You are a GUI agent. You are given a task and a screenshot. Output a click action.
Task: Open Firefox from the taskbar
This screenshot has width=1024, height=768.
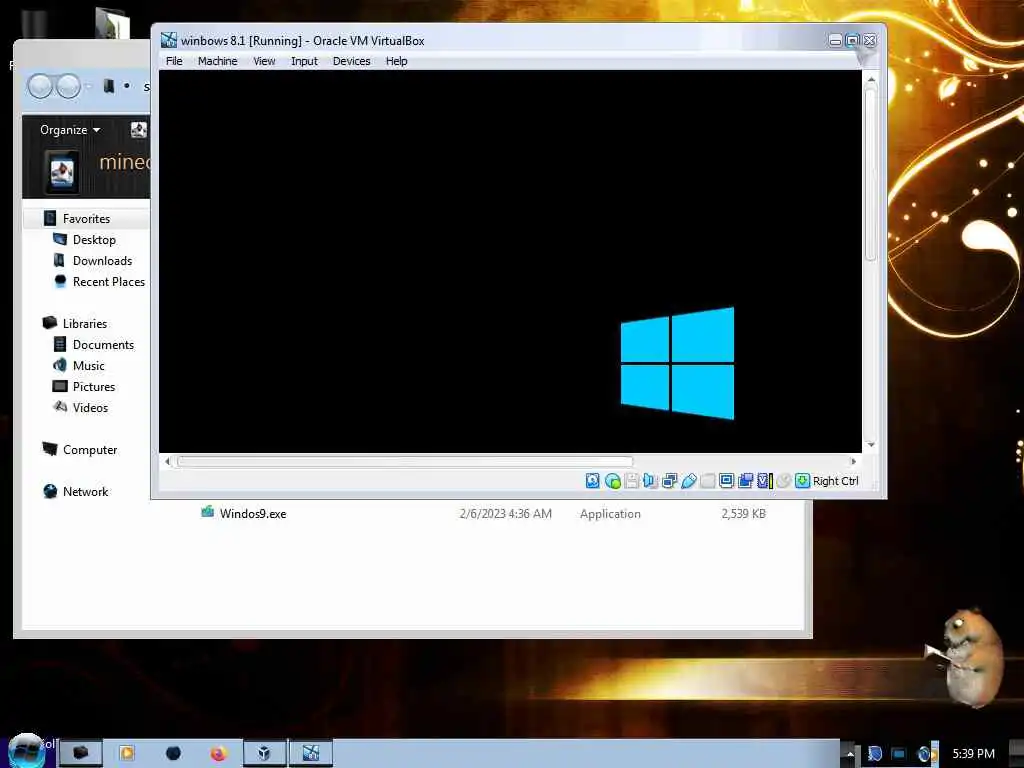pos(218,753)
